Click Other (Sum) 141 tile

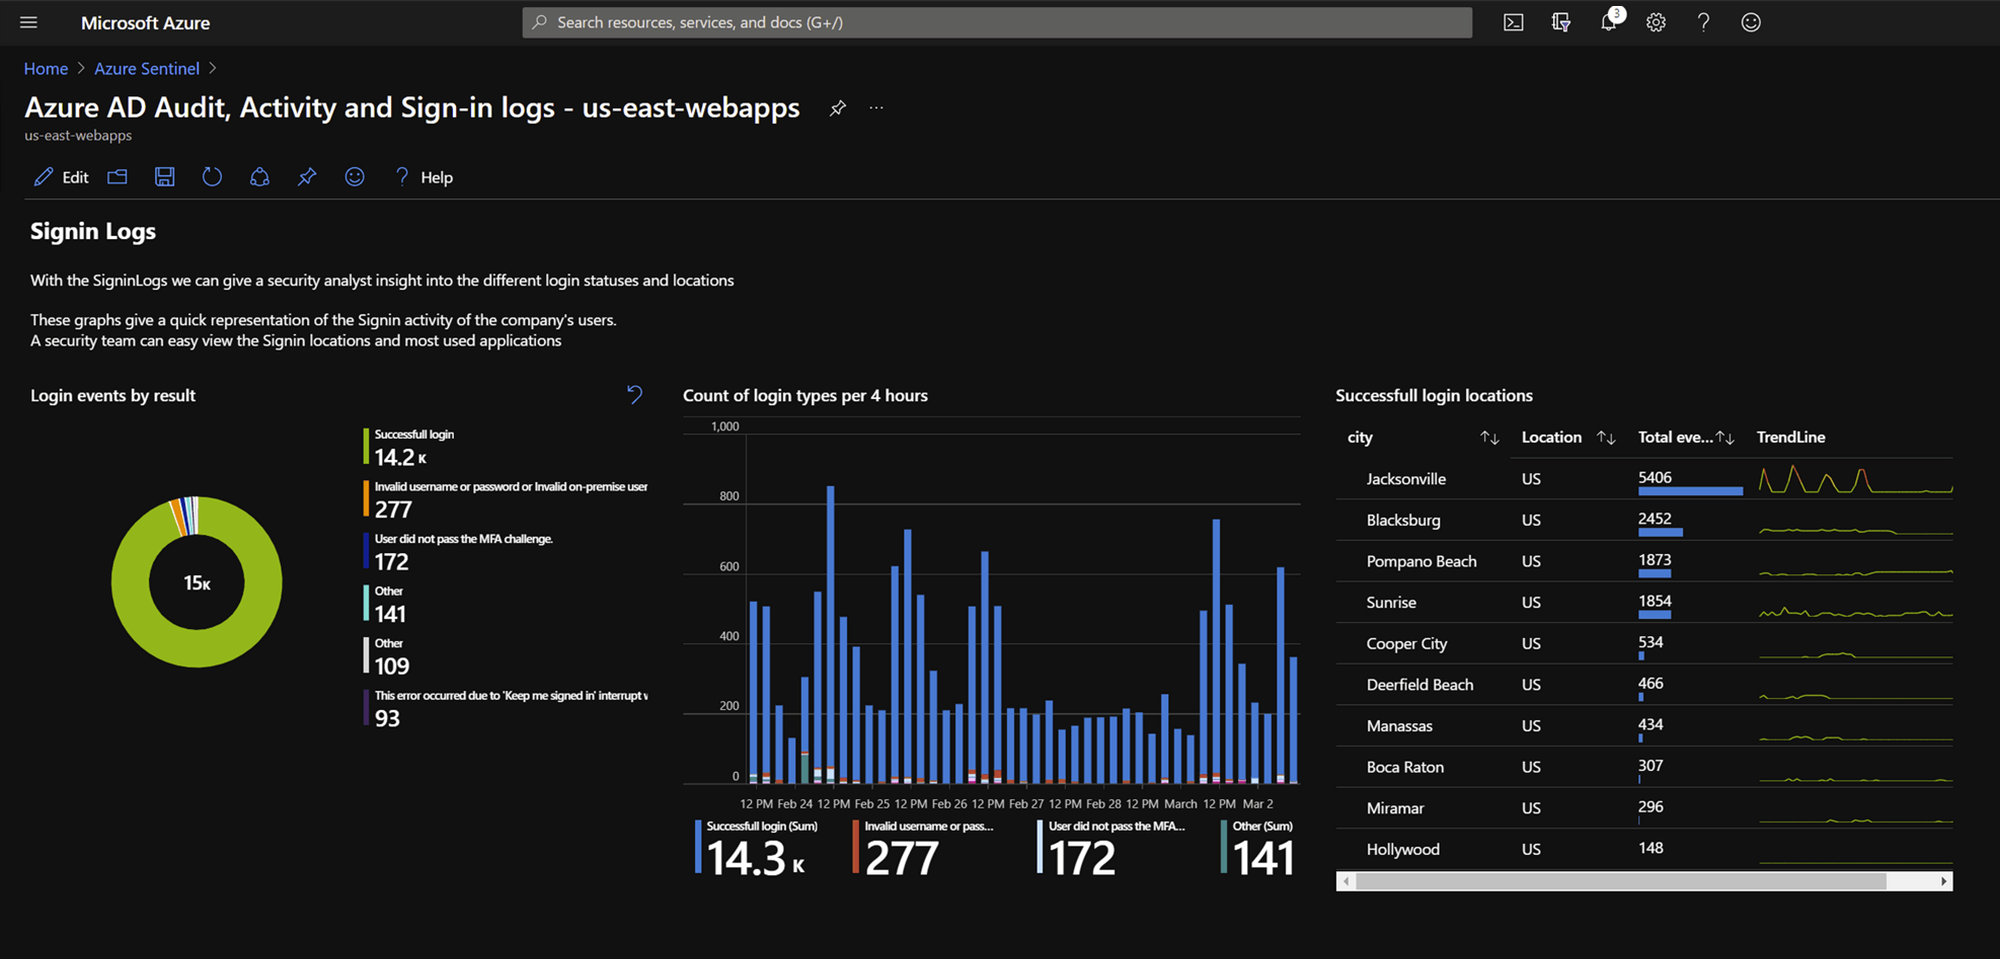coord(1258,850)
